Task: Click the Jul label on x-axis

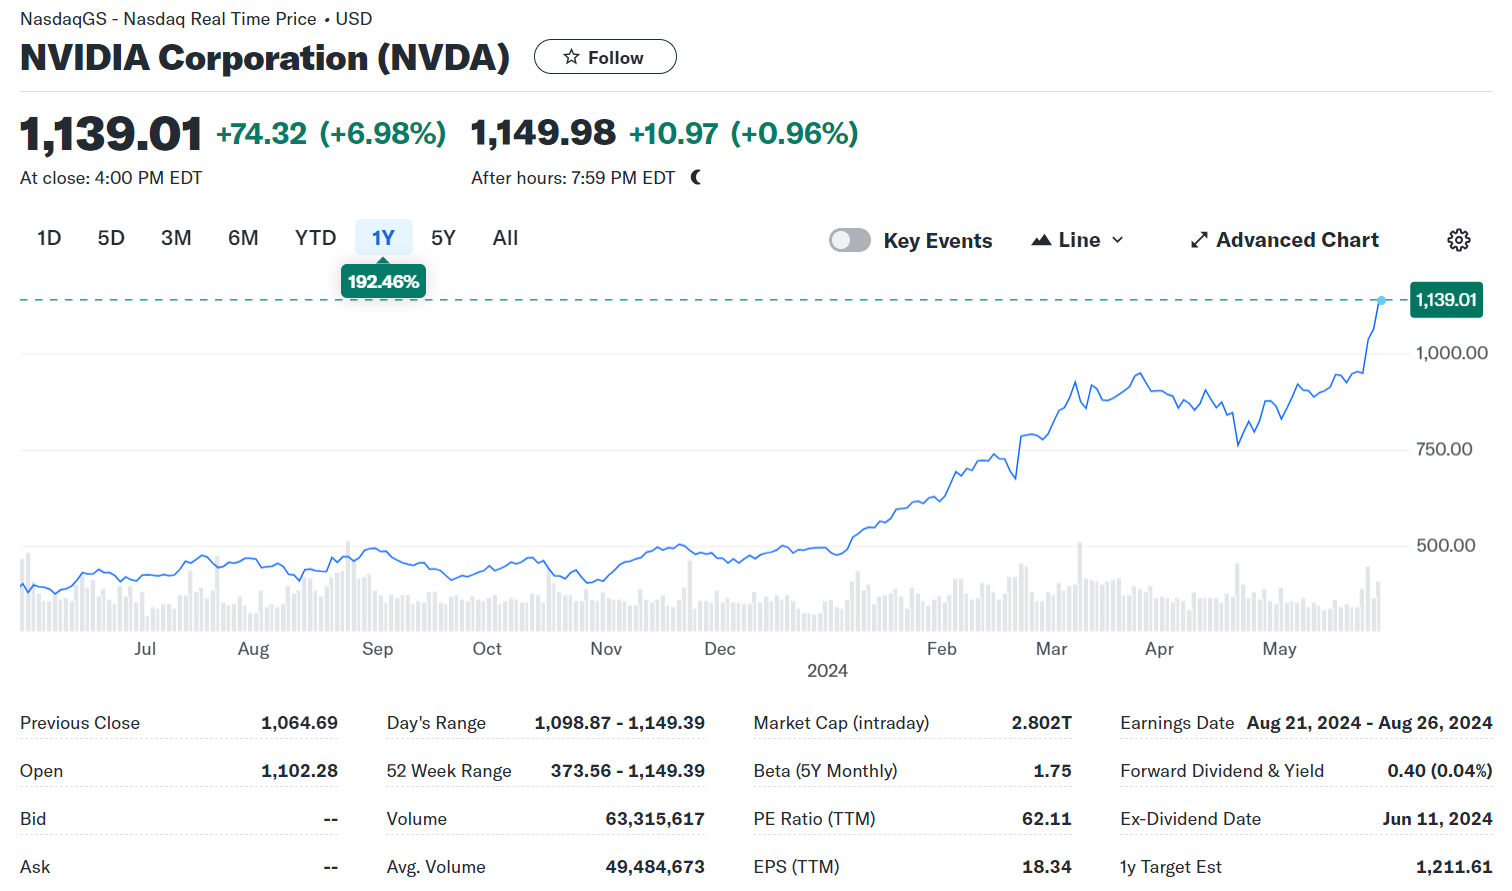Action: pos(145,649)
